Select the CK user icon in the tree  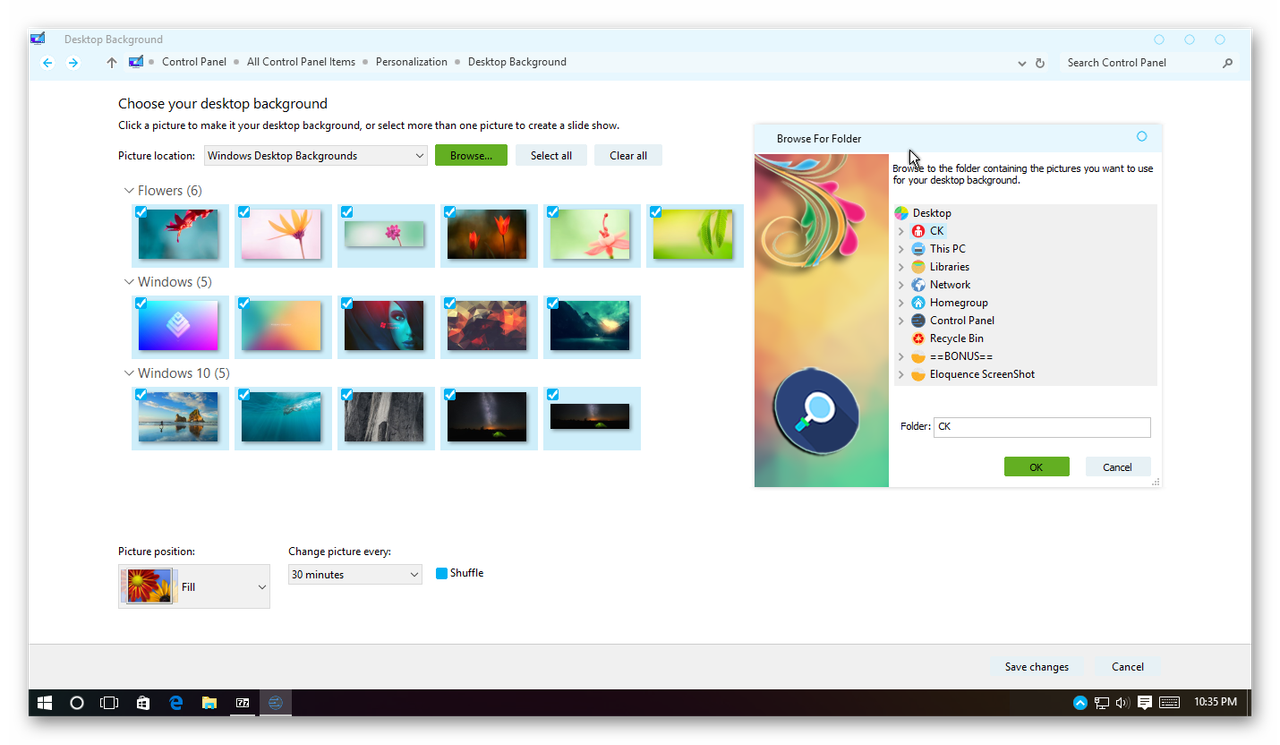(x=918, y=231)
